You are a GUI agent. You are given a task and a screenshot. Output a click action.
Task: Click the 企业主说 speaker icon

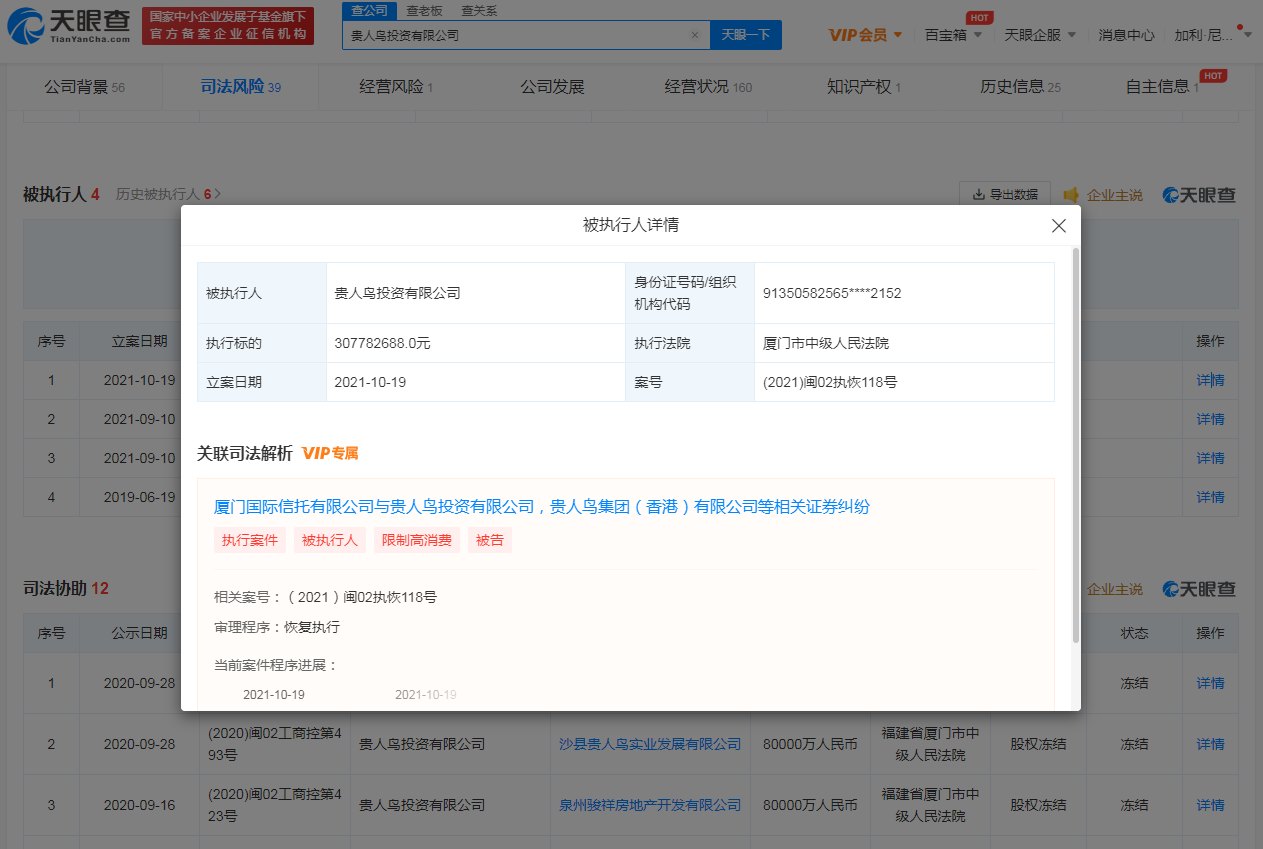pos(1071,195)
